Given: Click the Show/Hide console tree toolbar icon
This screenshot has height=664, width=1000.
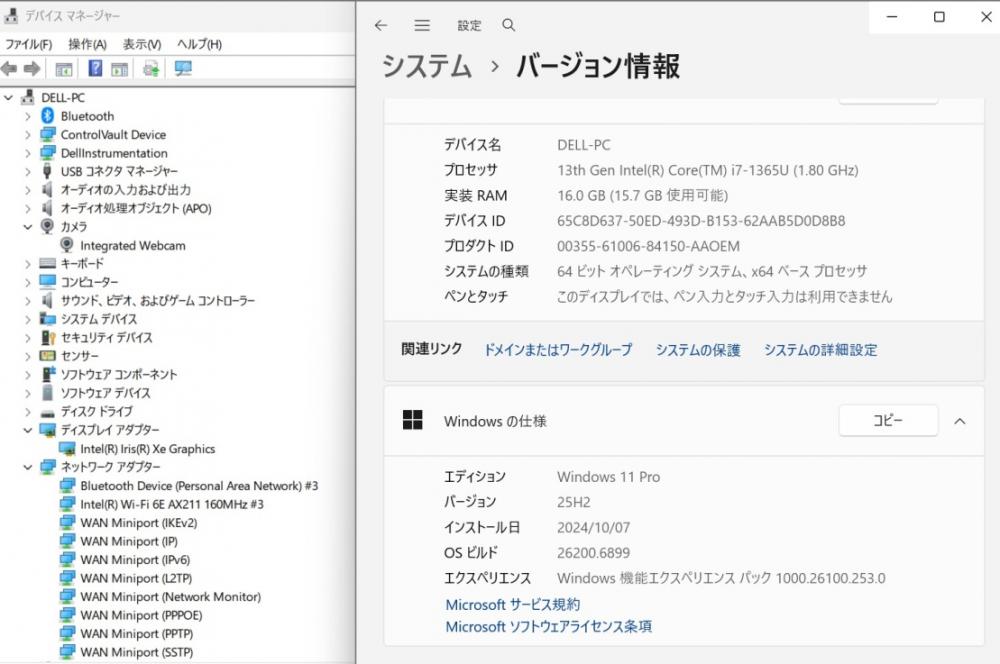Looking at the screenshot, I should click(x=64, y=69).
